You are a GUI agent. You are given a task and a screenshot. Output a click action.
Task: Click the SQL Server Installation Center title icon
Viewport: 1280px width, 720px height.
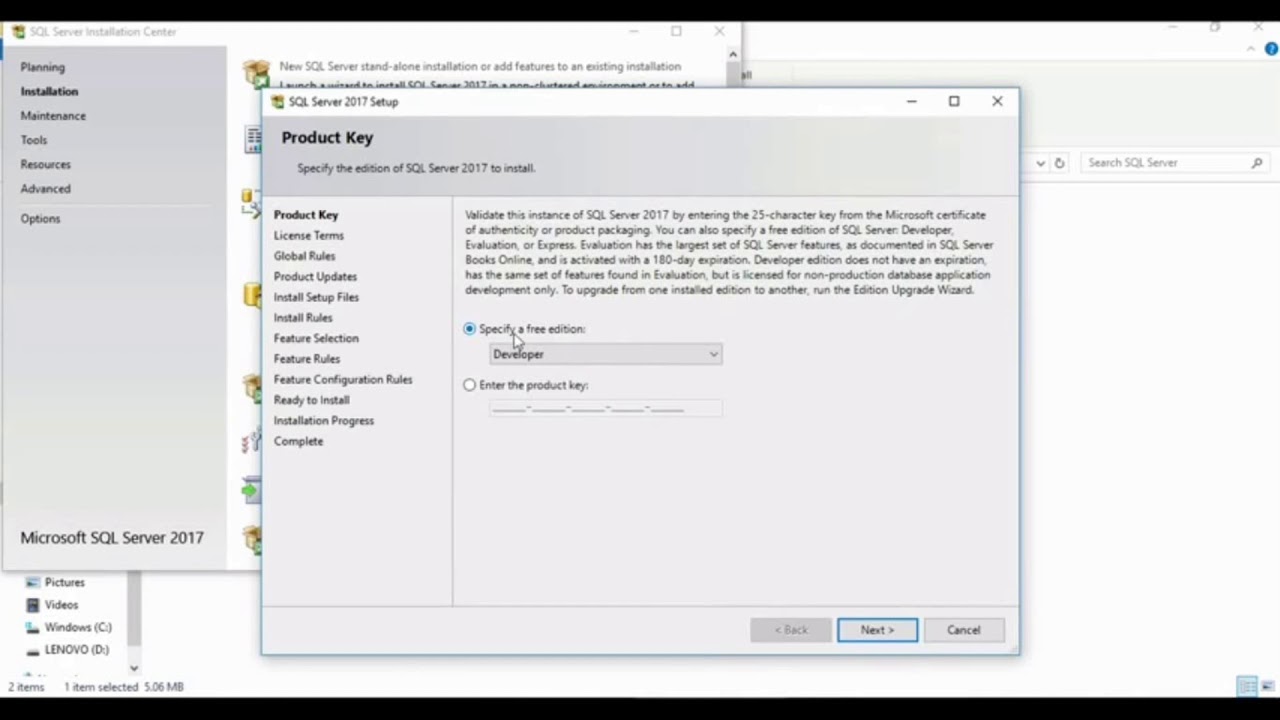[18, 32]
